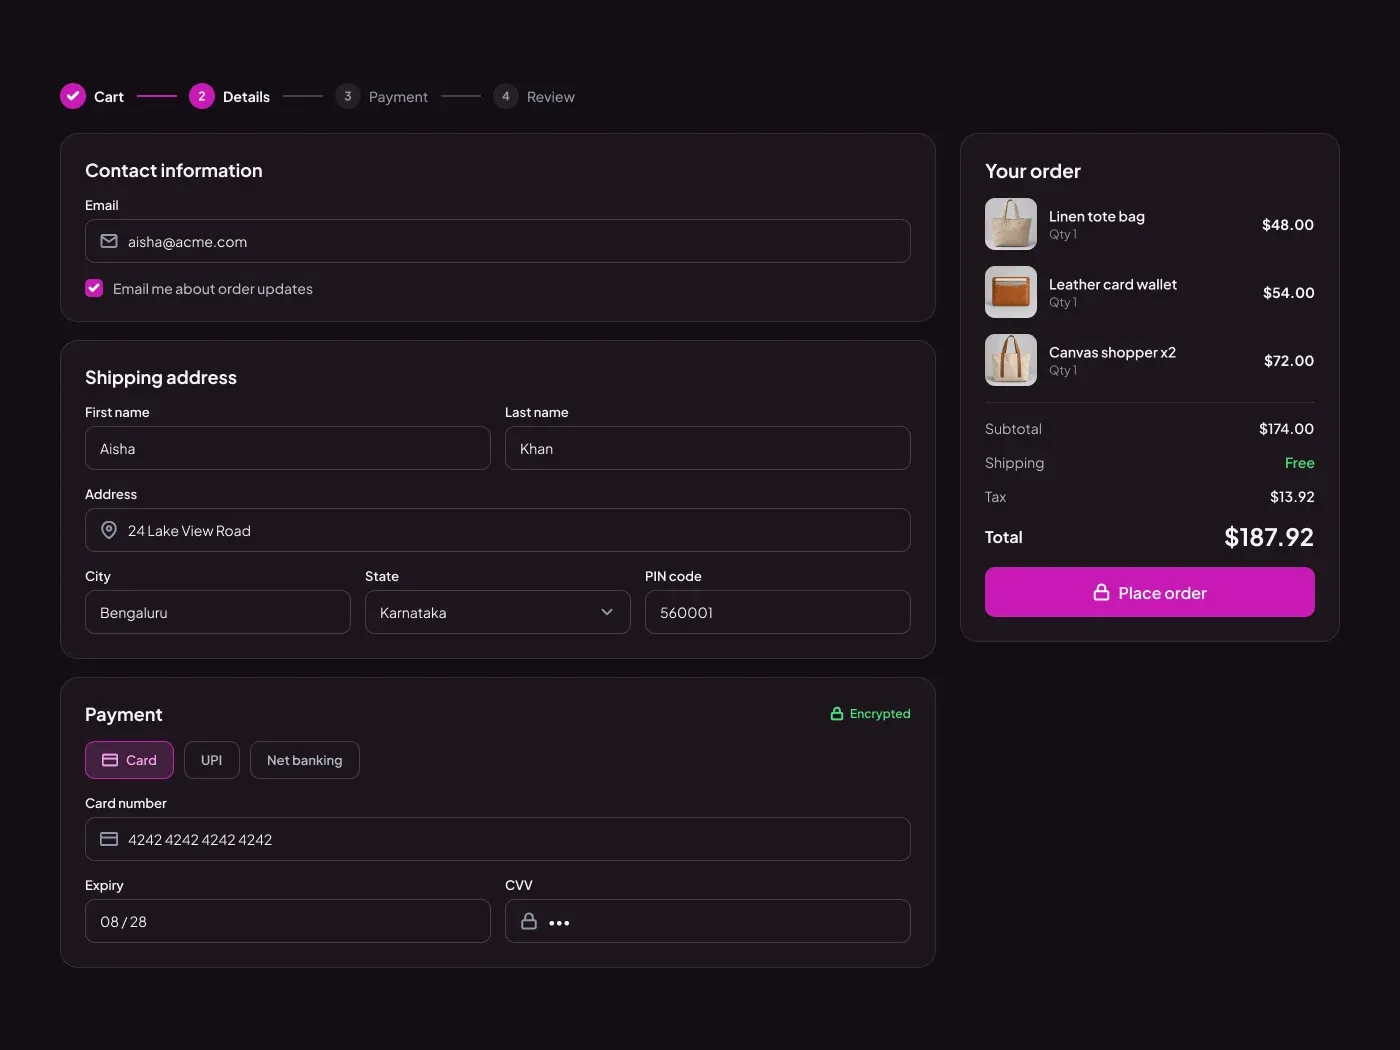The height and width of the screenshot is (1050, 1400).
Task: Click the Your order heading
Action: pos(1033,171)
